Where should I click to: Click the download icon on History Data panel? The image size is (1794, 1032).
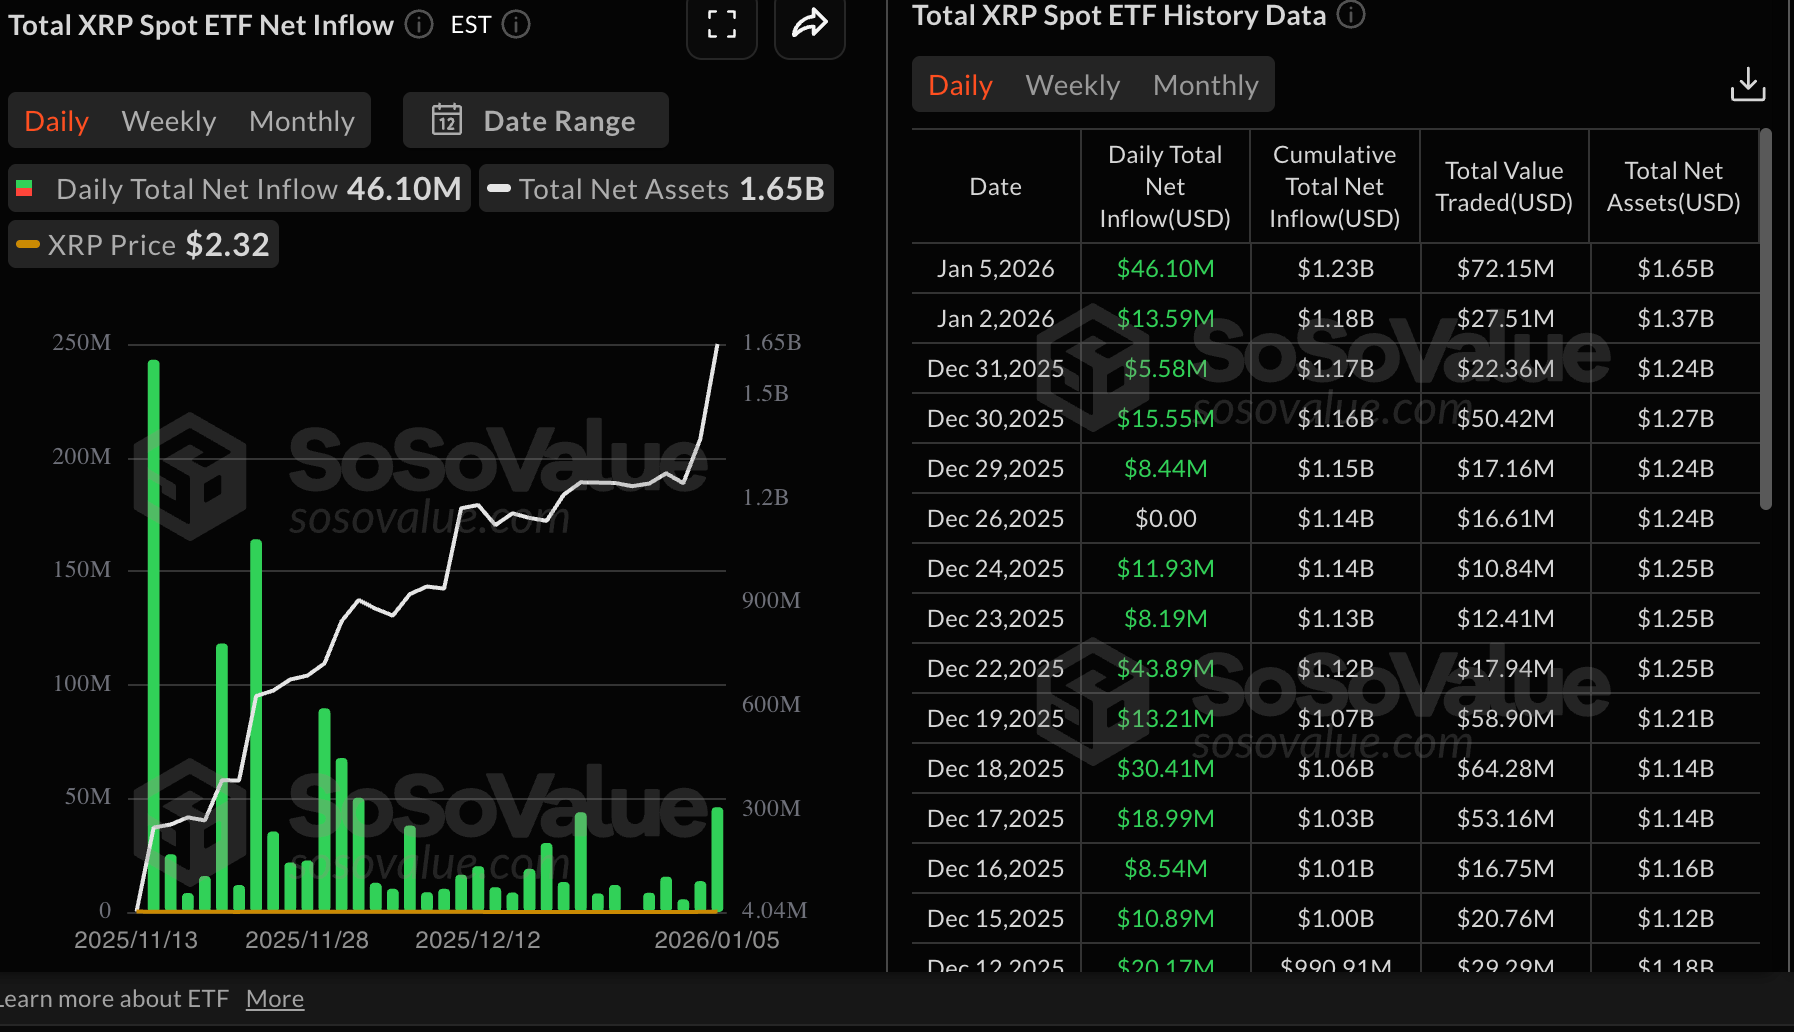[1748, 84]
